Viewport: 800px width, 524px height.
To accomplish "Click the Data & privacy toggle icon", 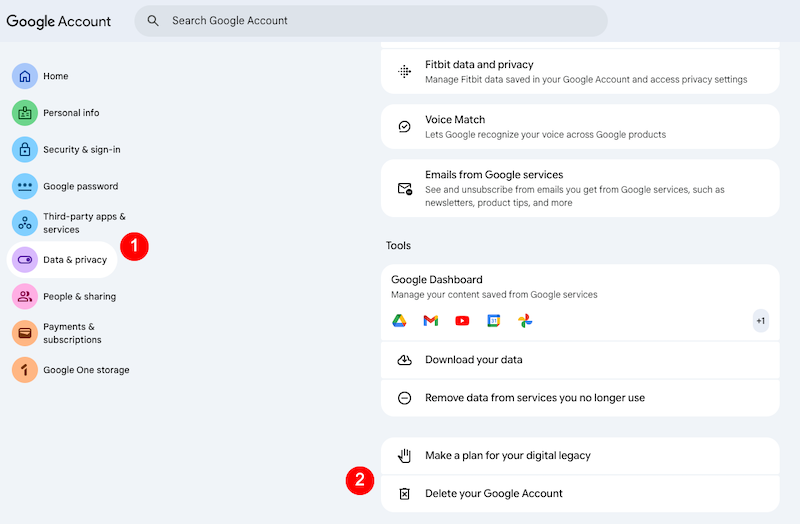I will [x=24, y=260].
